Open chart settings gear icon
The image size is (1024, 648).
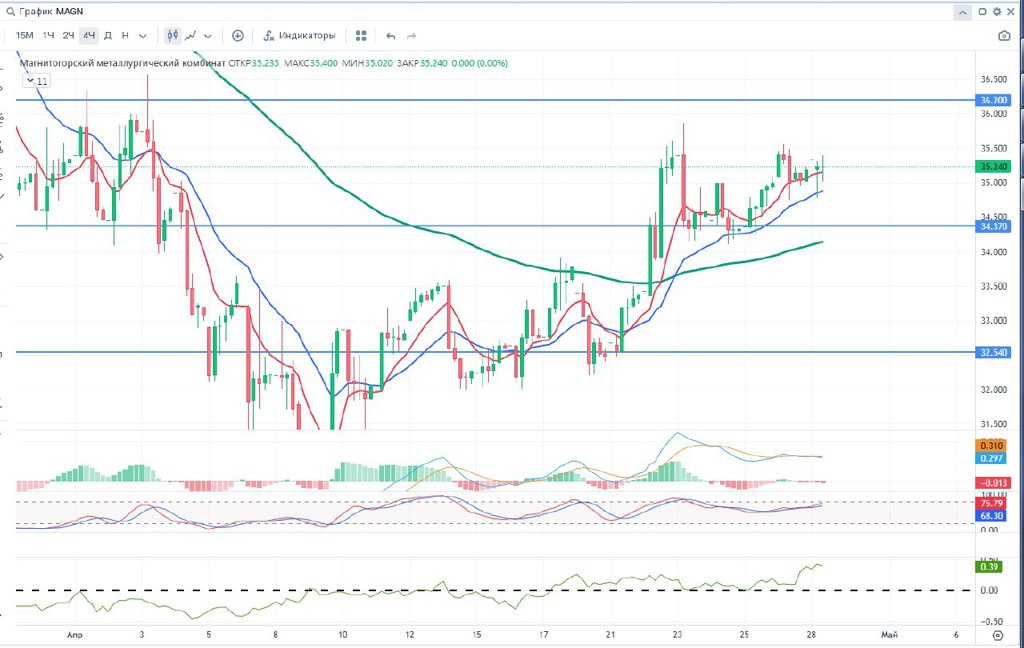[997, 11]
